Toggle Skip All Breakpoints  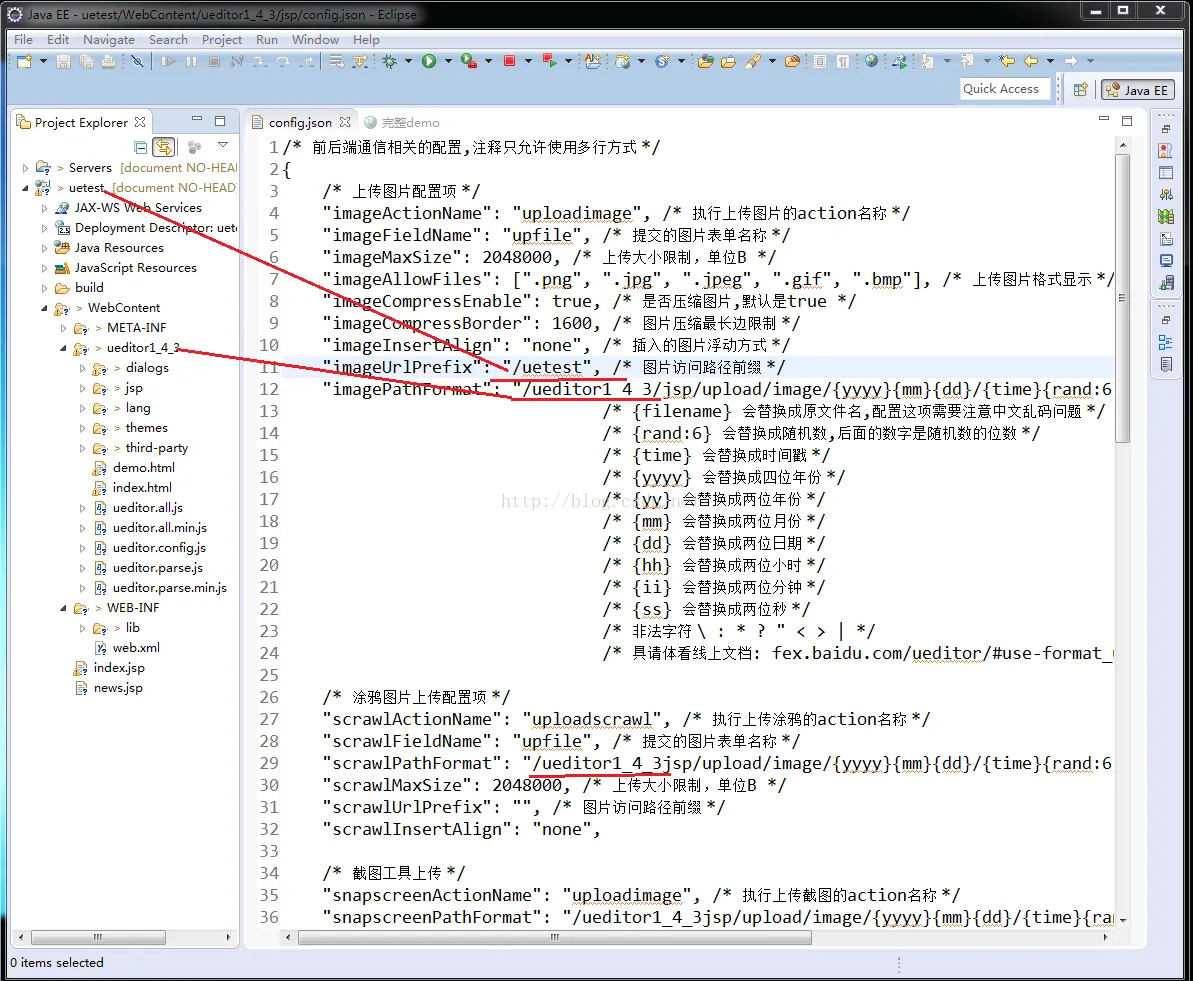(137, 61)
